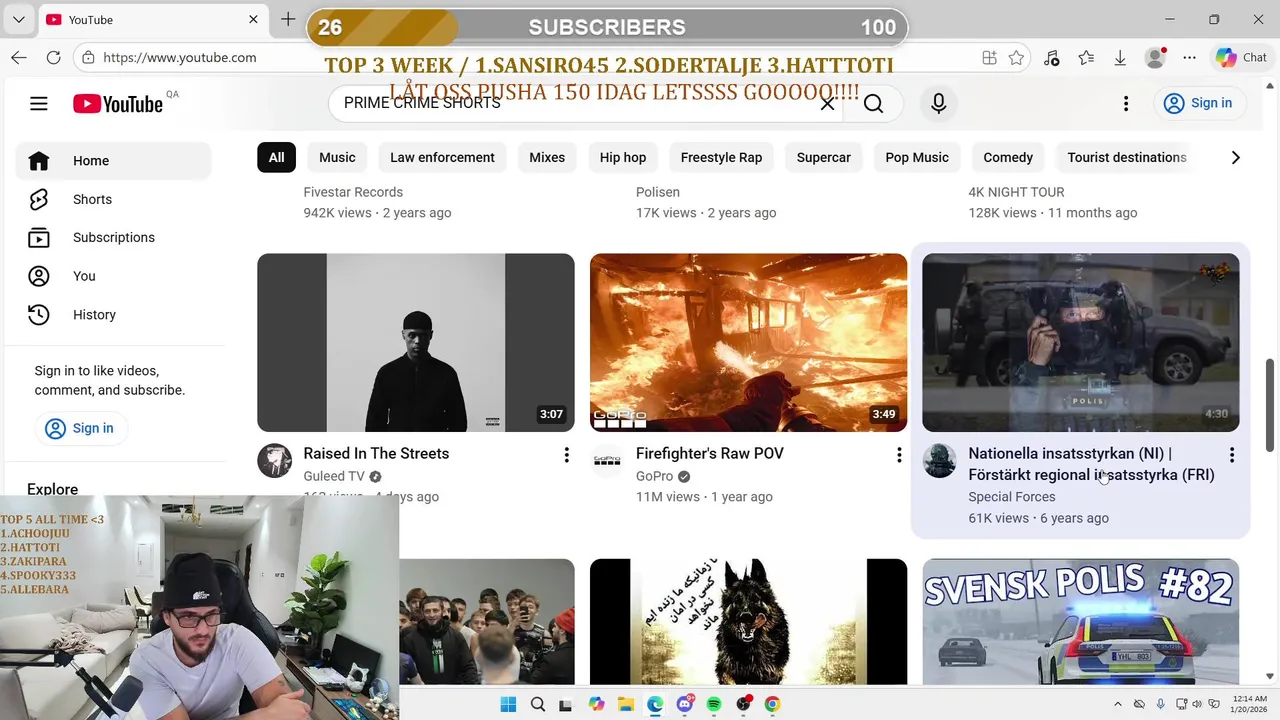
Task: Open the 4K NIGHT TOUR channel link
Action: (x=1016, y=192)
